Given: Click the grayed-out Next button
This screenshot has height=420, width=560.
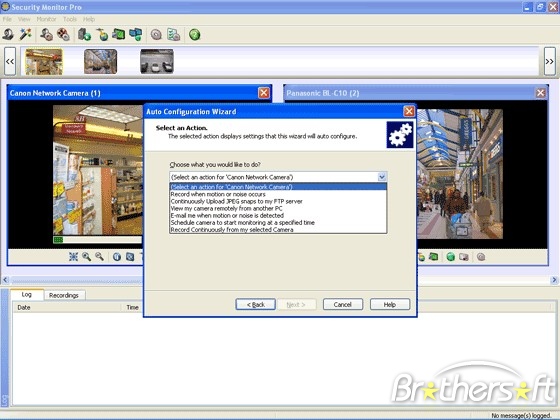Looking at the screenshot, I should [x=296, y=304].
